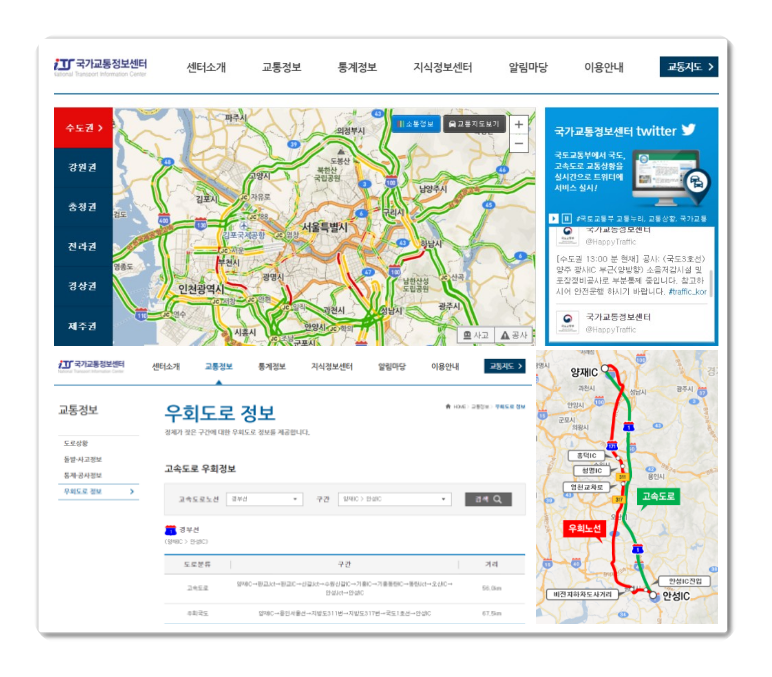The height and width of the screenshot is (677, 772).
Task: Click the 양재IC marker on detour map
Action: click(x=605, y=368)
